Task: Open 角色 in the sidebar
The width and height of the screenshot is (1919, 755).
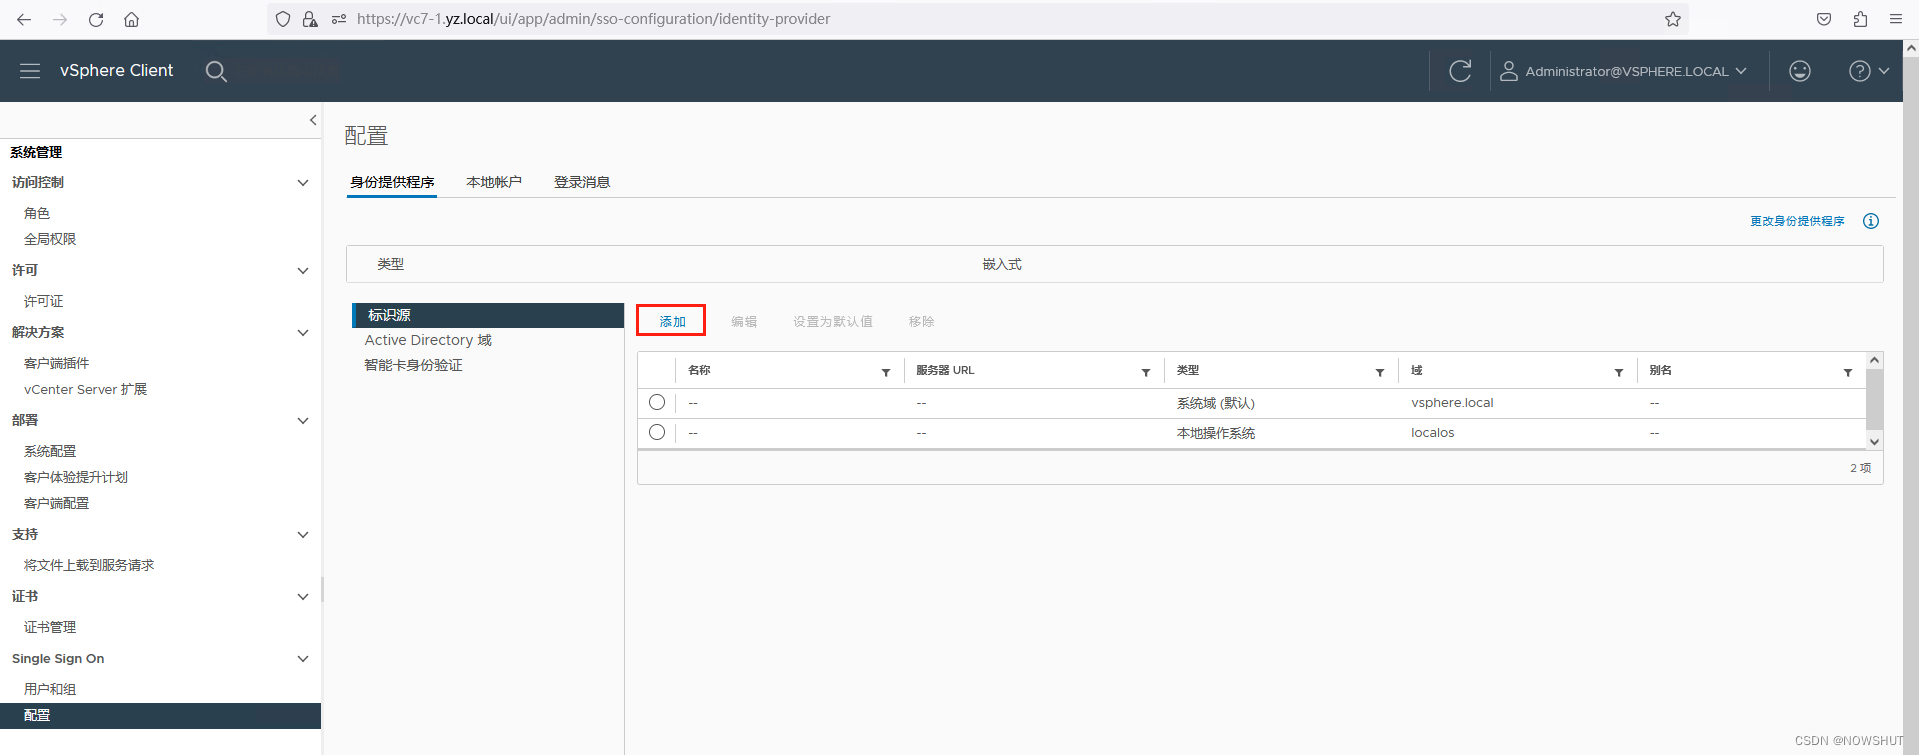Action: [37, 213]
